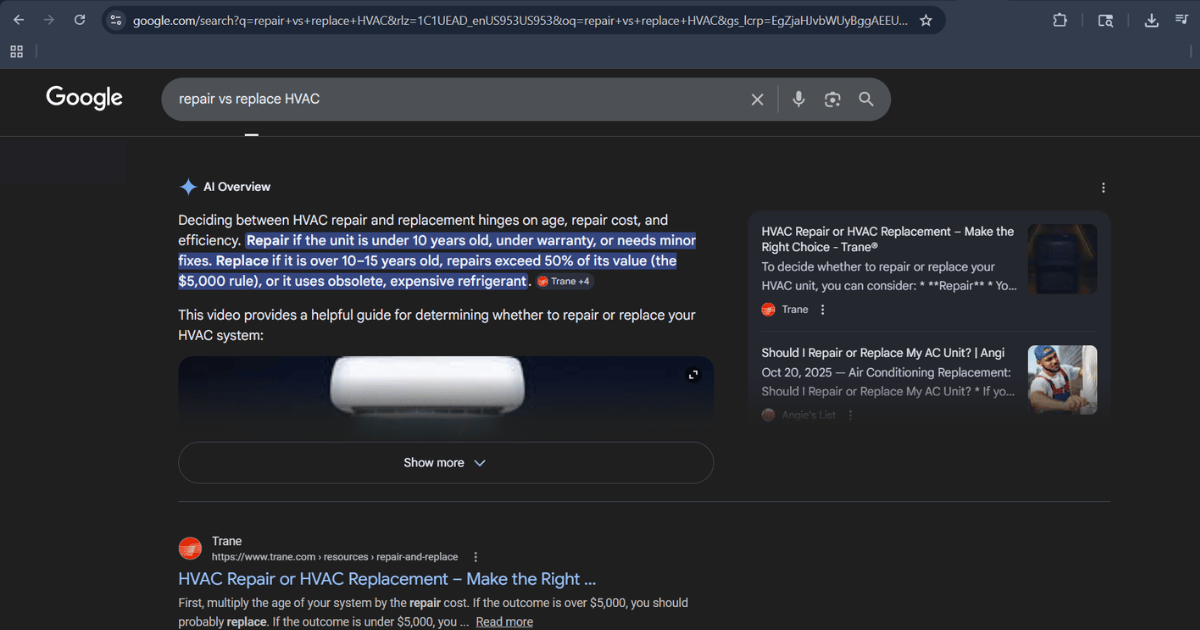This screenshot has height=630, width=1200.
Task: Bookmark this page with the star icon
Action: (926, 20)
